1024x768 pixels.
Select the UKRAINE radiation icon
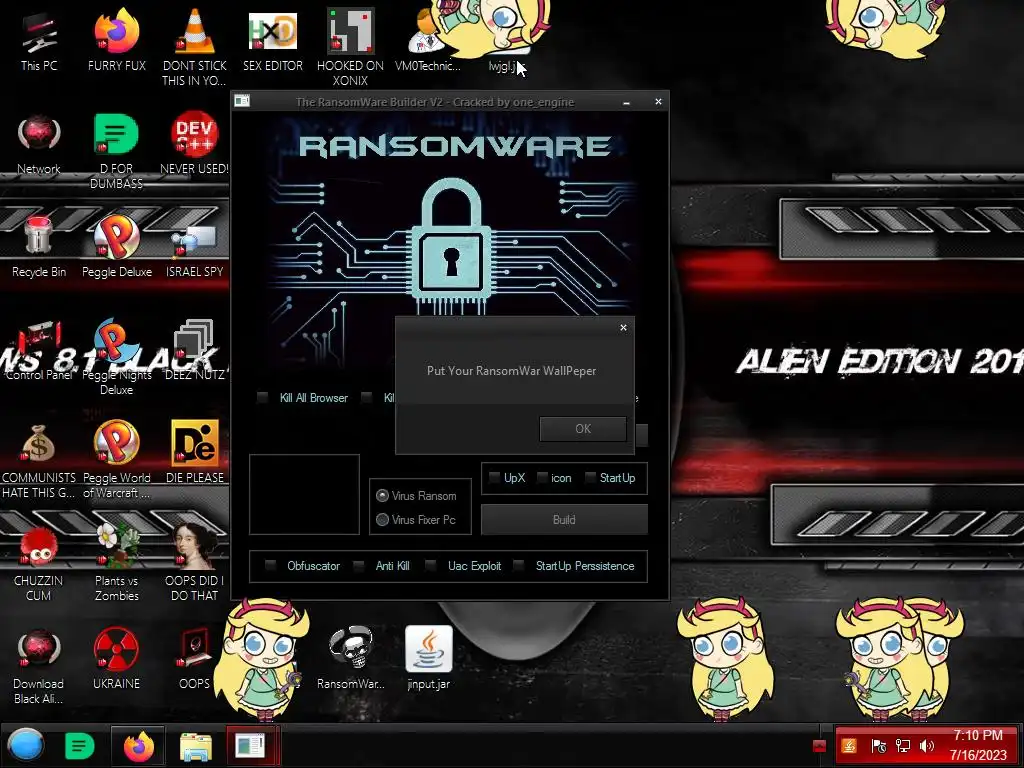click(116, 658)
